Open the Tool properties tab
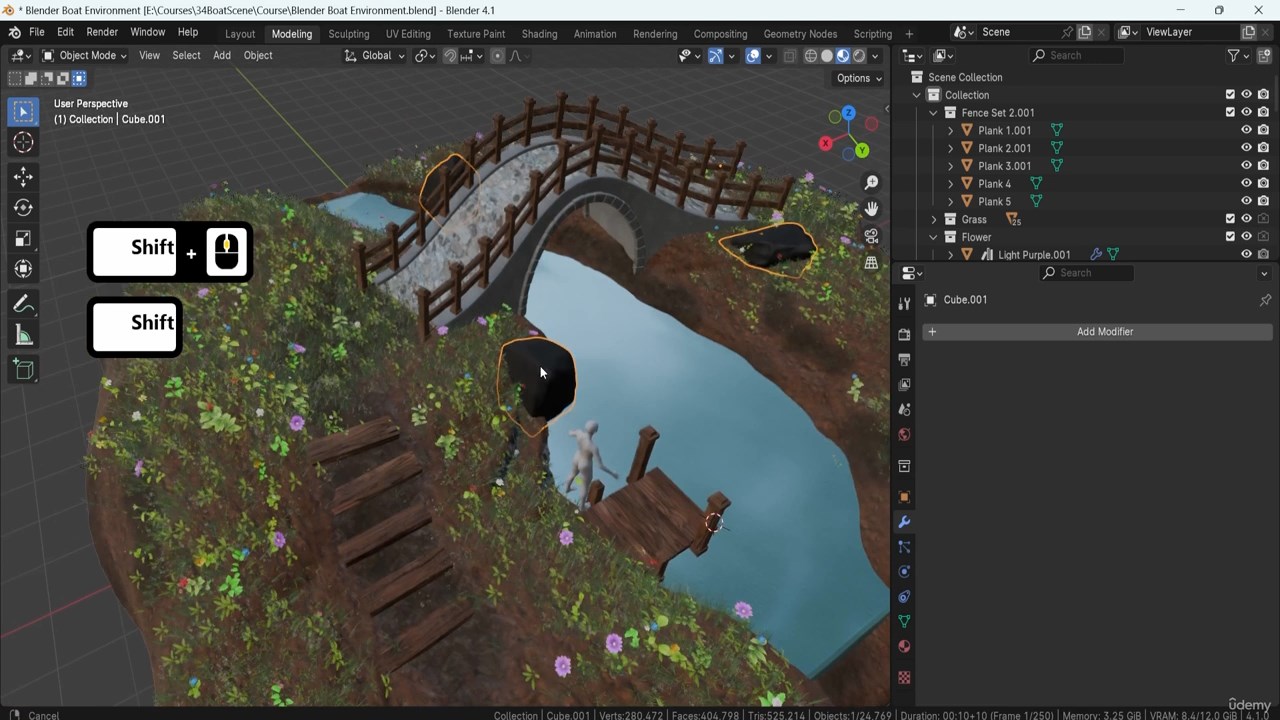The image size is (1280, 720). click(x=904, y=303)
